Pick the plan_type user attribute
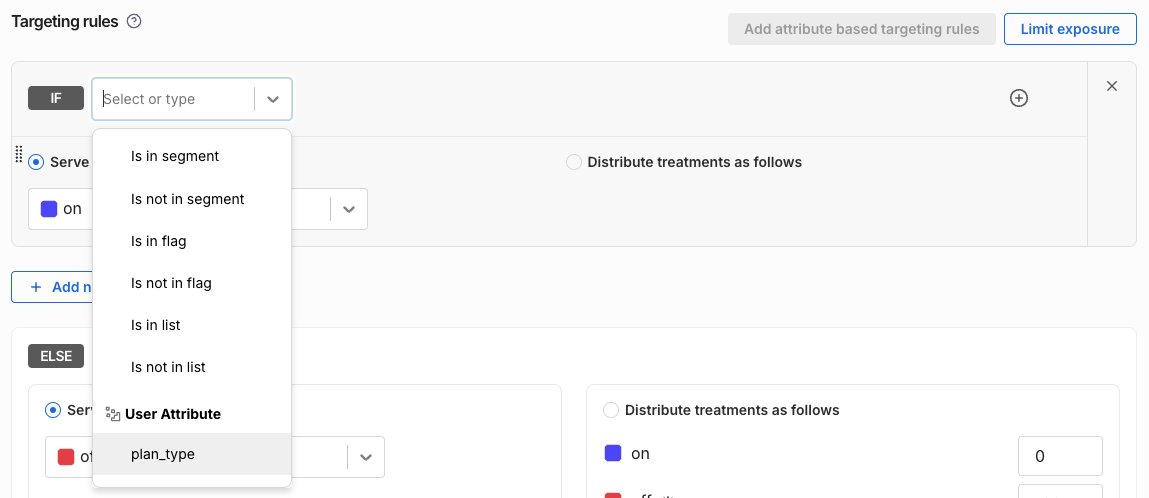This screenshot has width=1149, height=498. [x=163, y=454]
